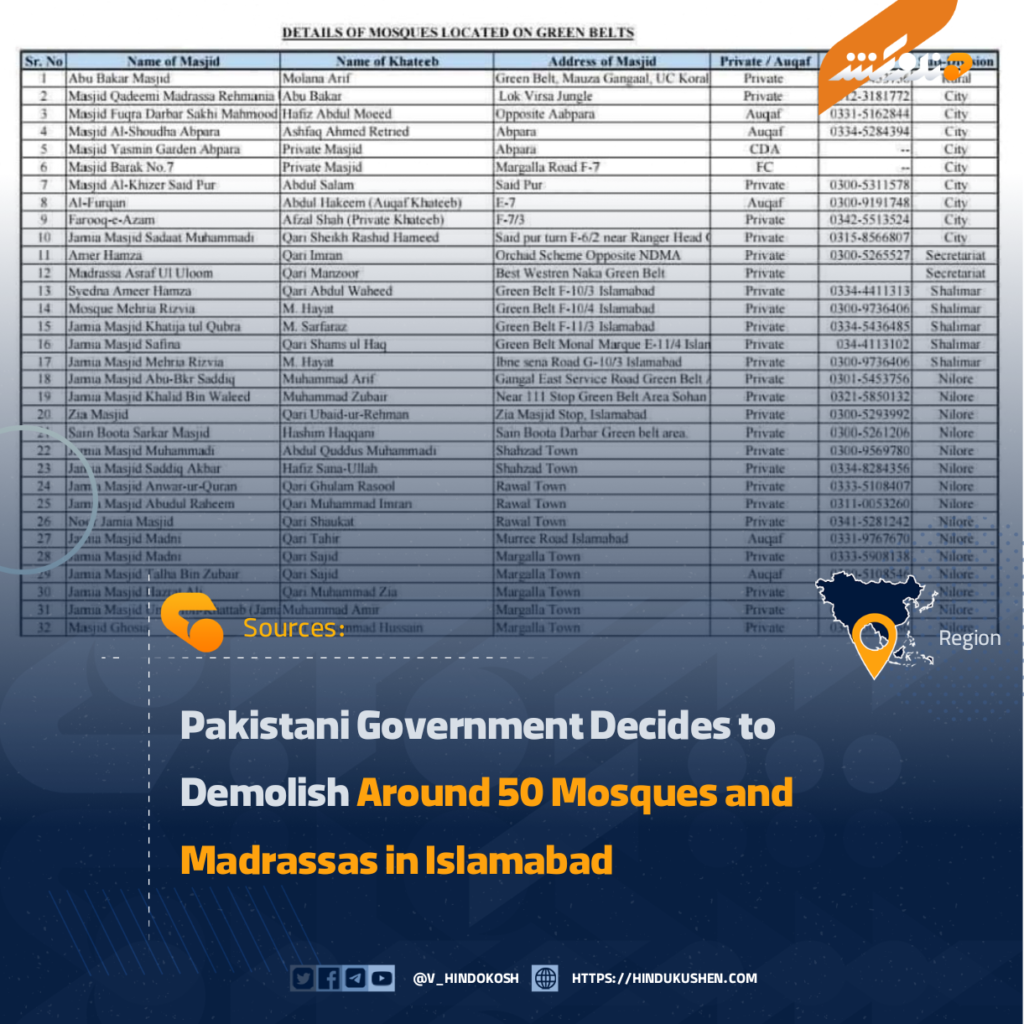Click the 'Name of Khateeb' column header

[x=387, y=61]
